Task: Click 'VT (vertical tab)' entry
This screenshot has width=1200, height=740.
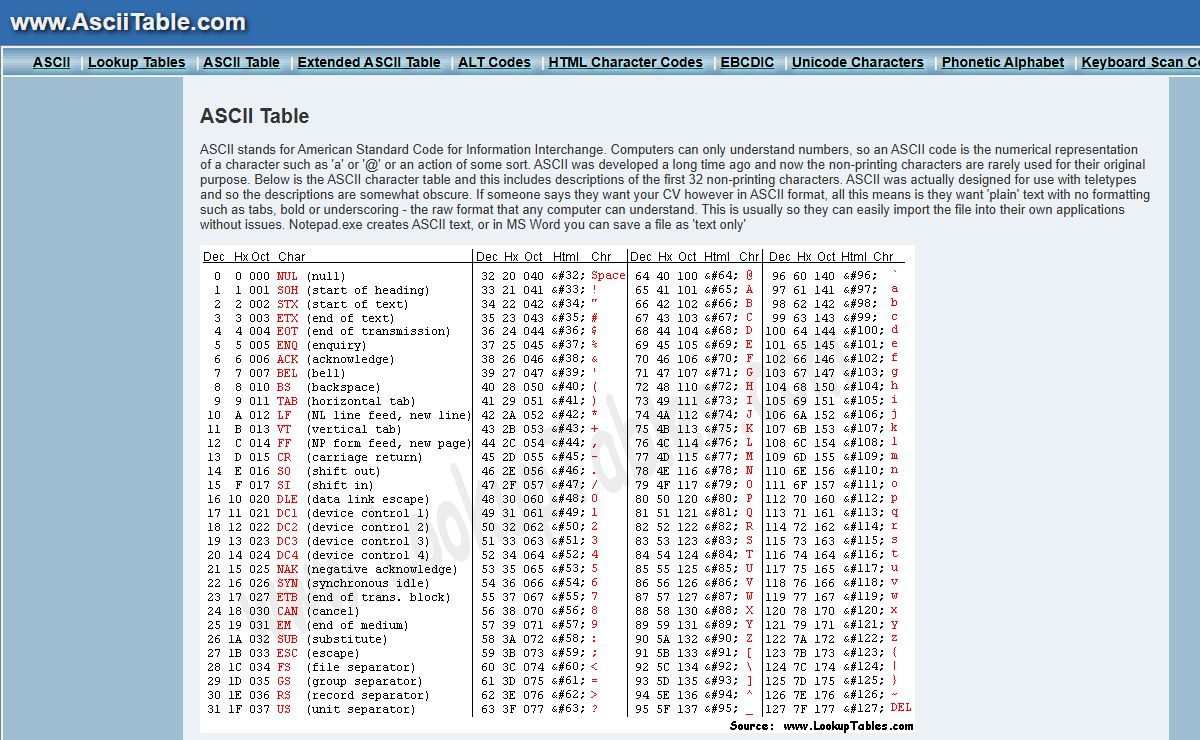Action: click(x=339, y=429)
